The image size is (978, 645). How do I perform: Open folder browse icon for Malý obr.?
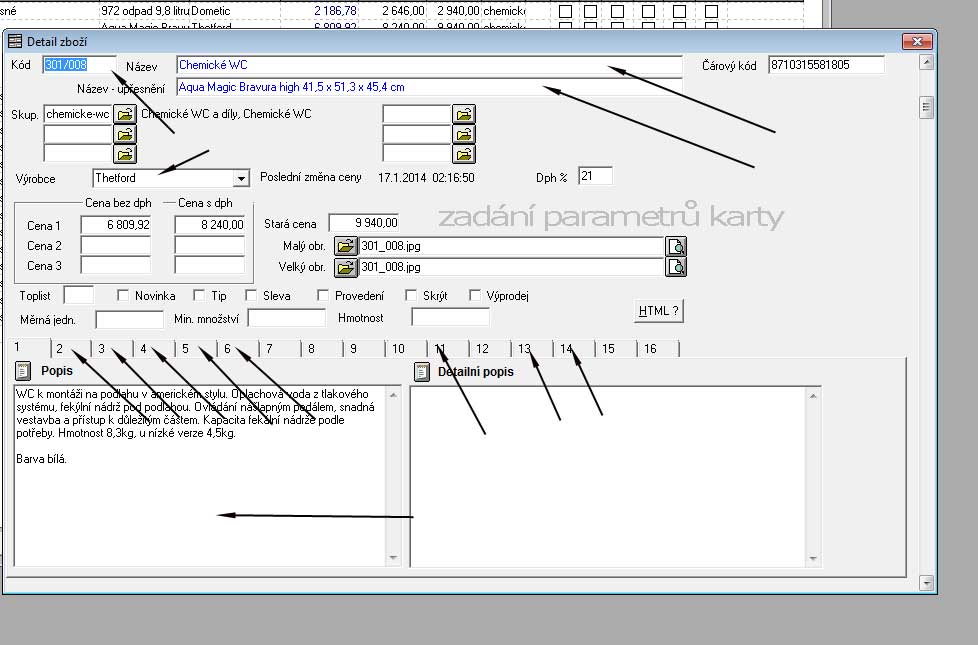[346, 246]
